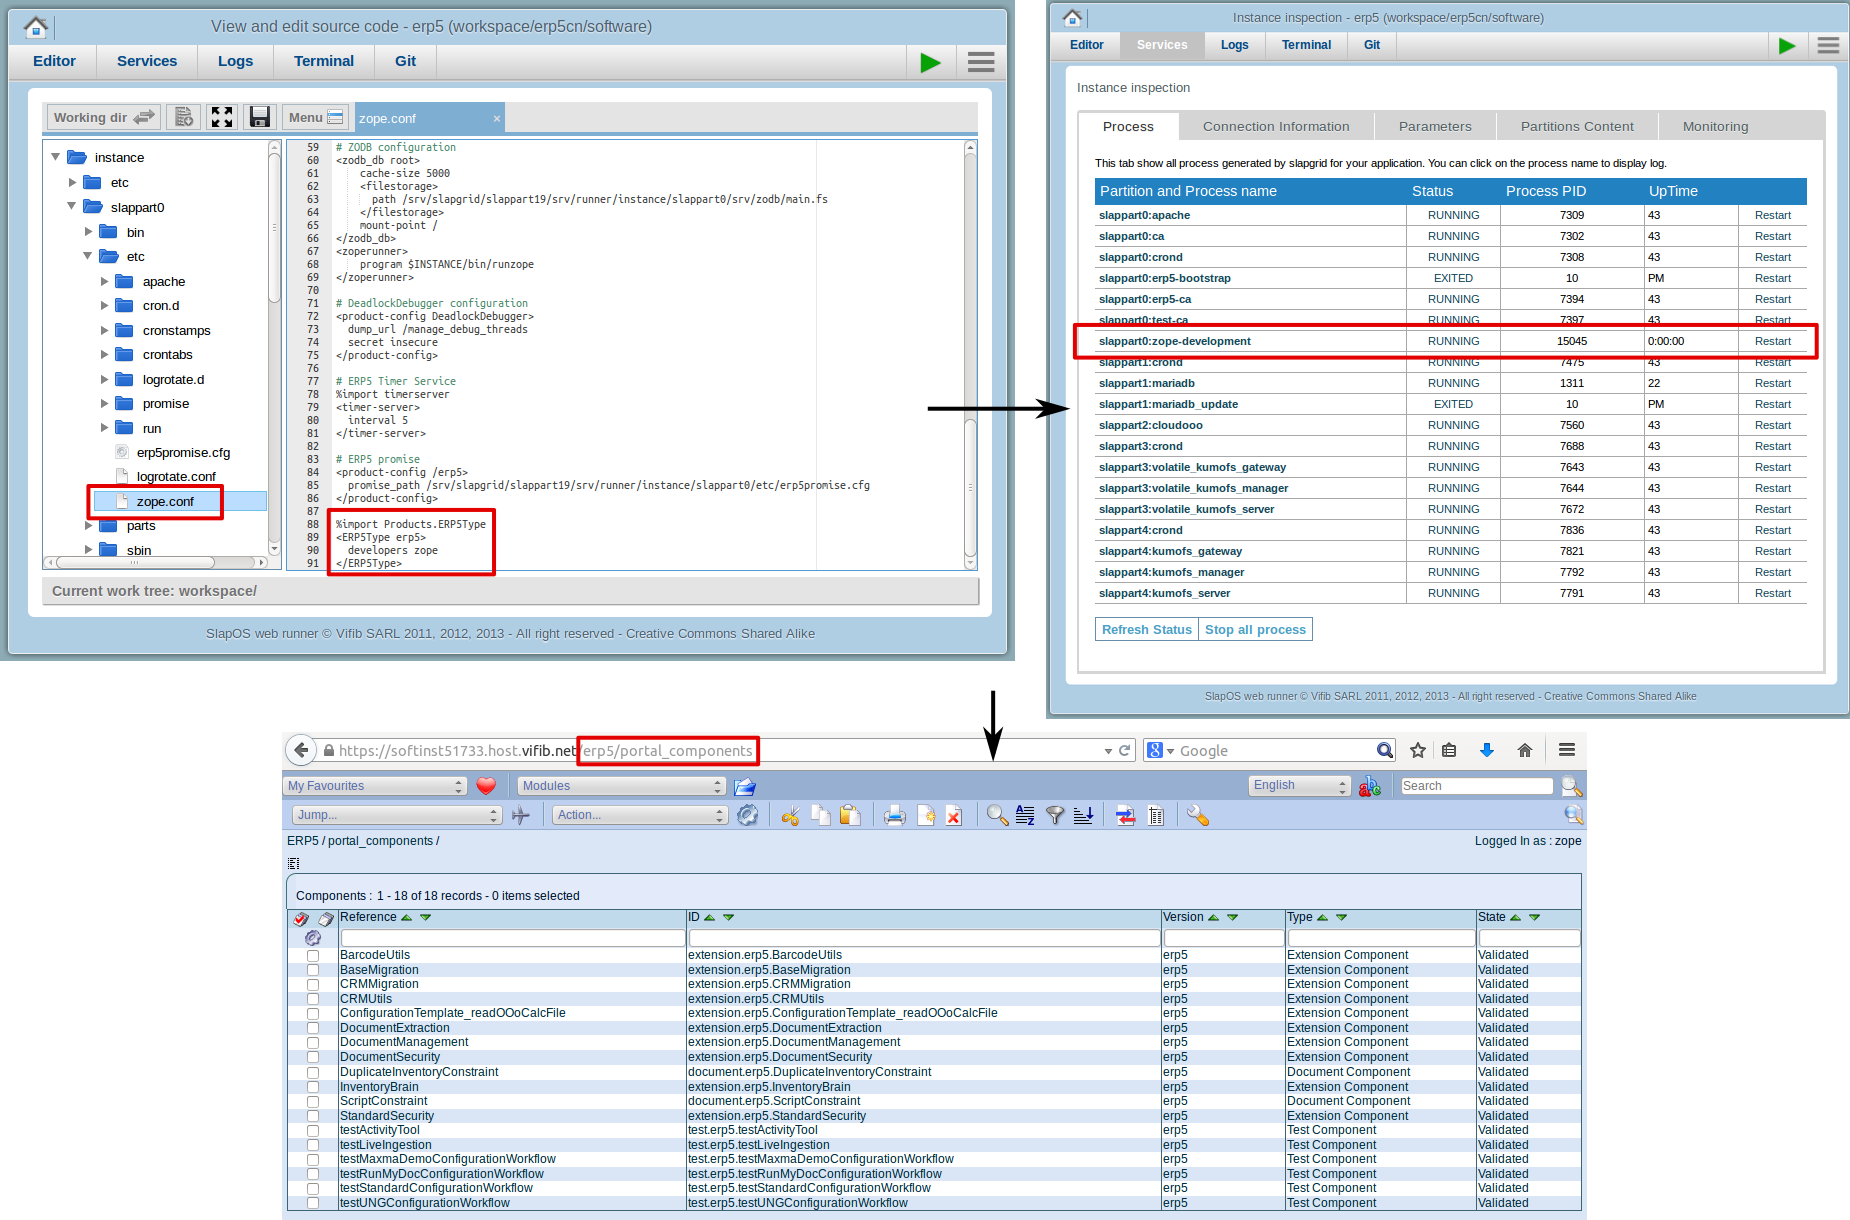Open the Monitoring tab
The image size is (1850, 1220).
[x=1715, y=126]
